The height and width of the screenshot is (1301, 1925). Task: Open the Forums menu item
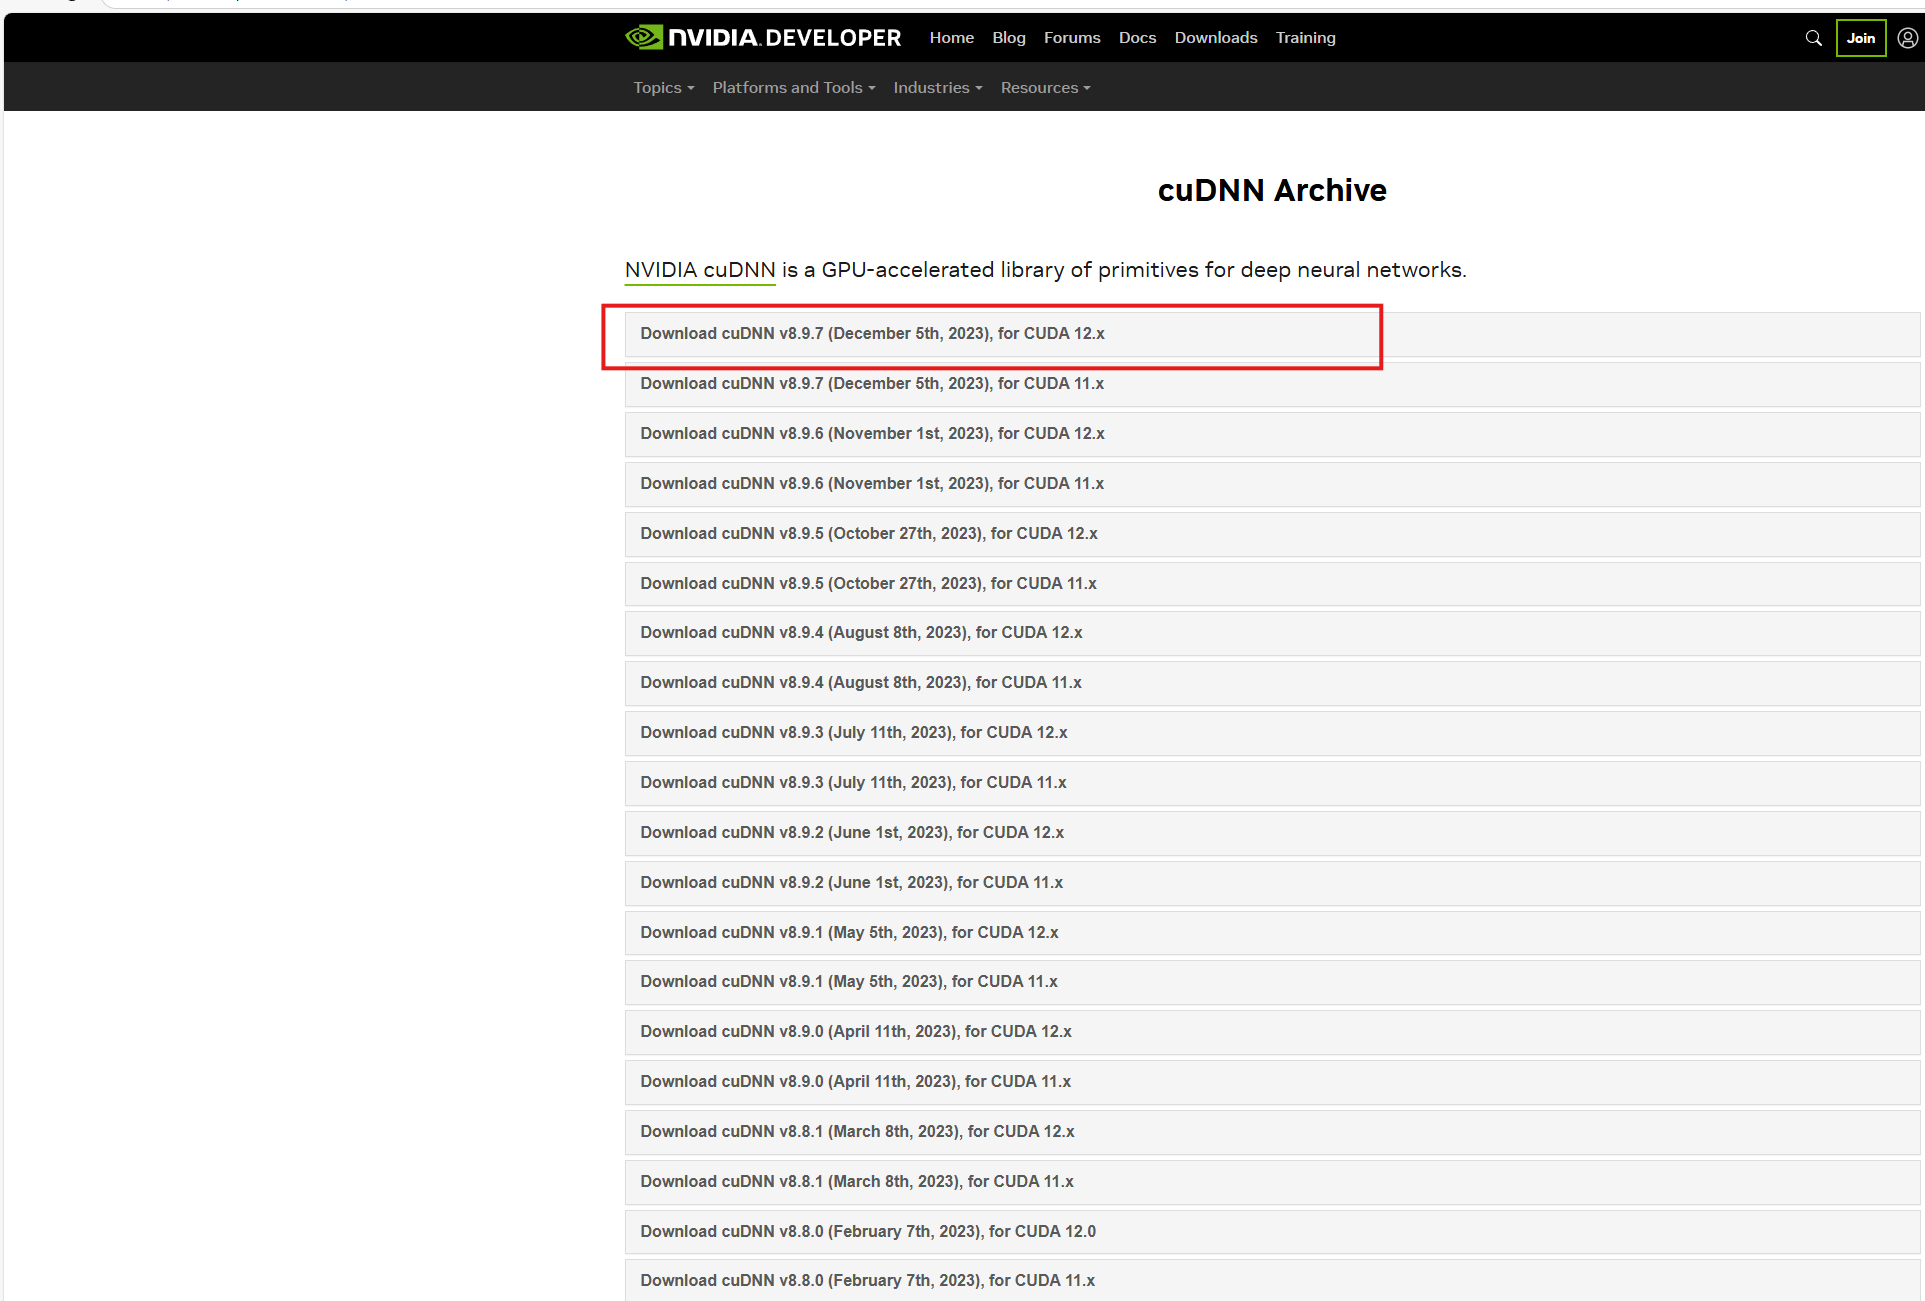(1072, 38)
